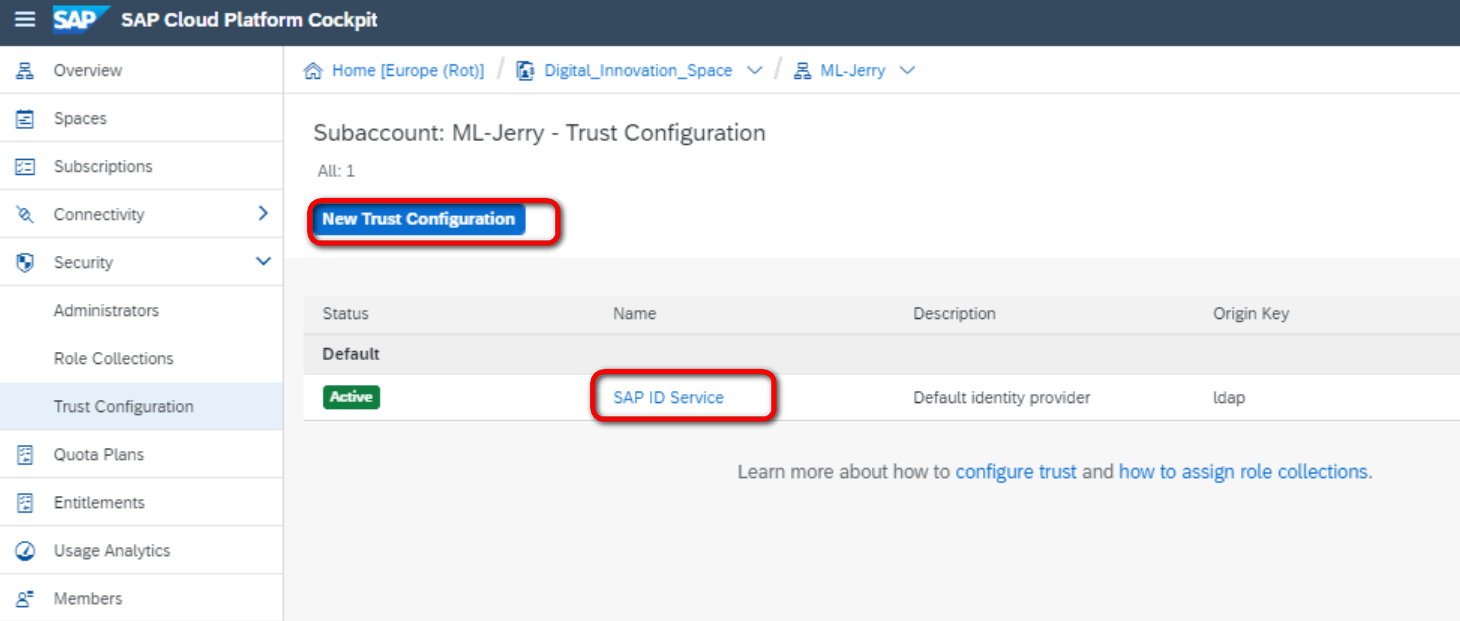Open Spaces in the sidebar

point(141,119)
